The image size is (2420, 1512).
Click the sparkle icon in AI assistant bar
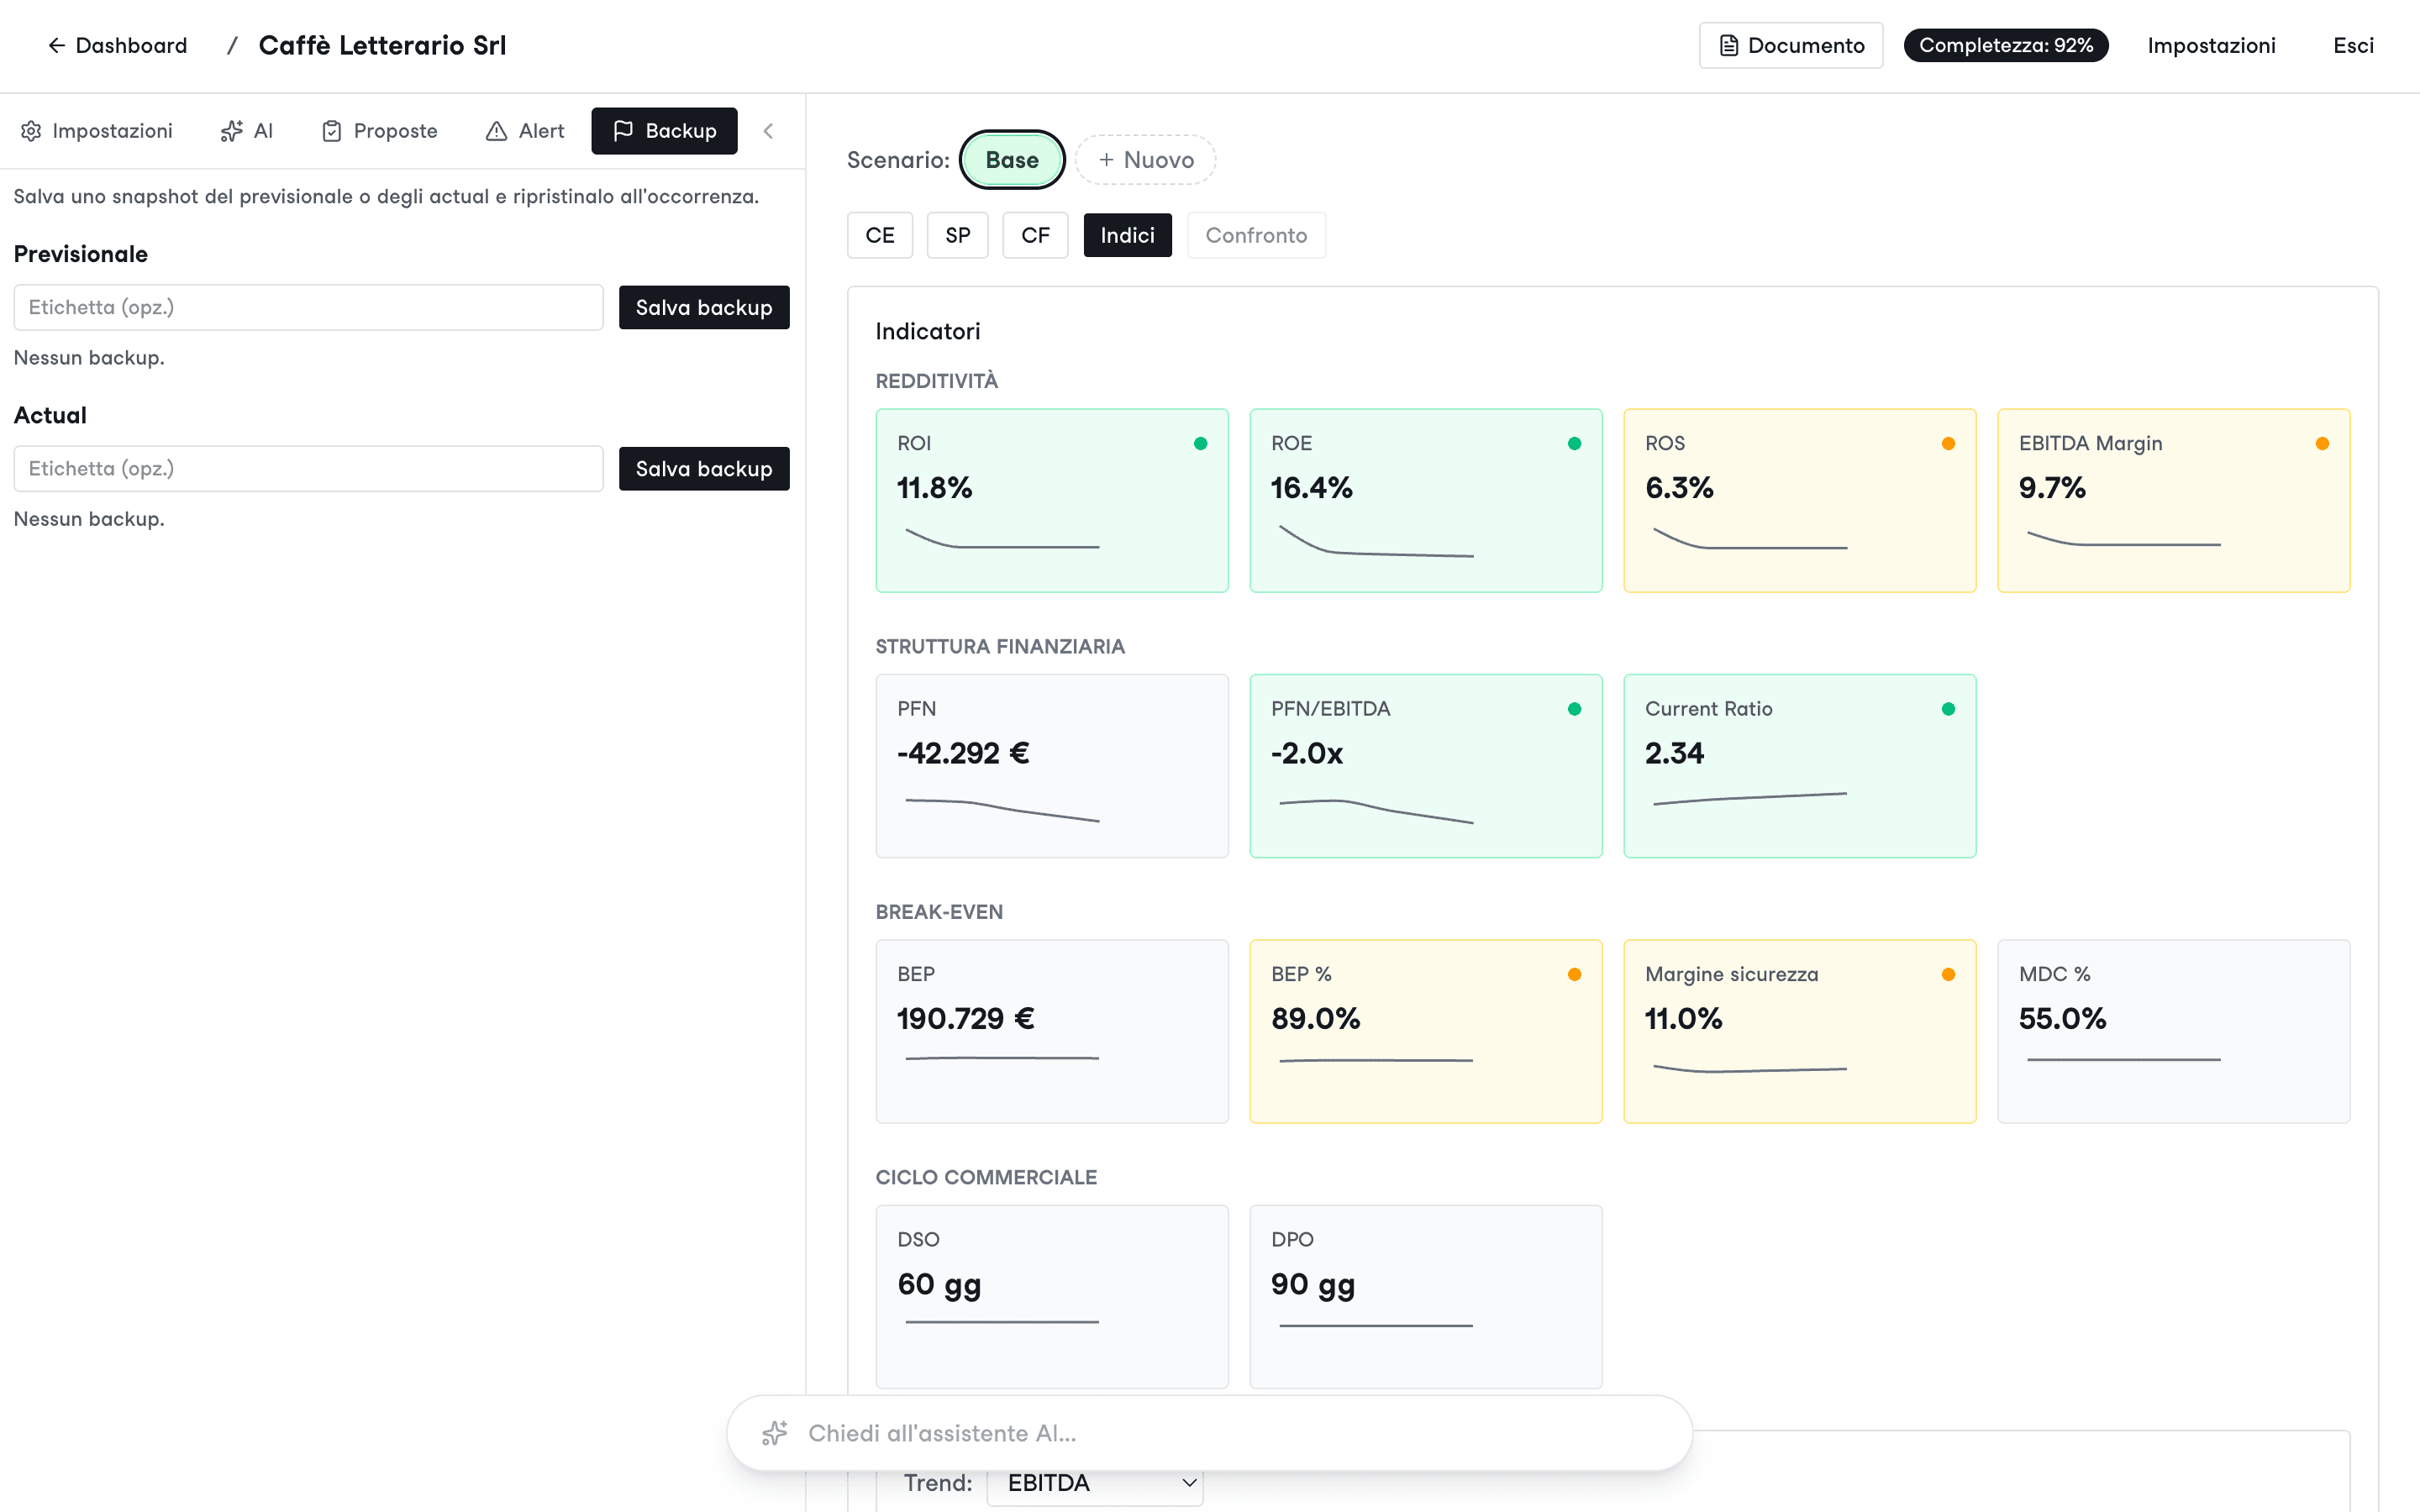(x=775, y=1433)
